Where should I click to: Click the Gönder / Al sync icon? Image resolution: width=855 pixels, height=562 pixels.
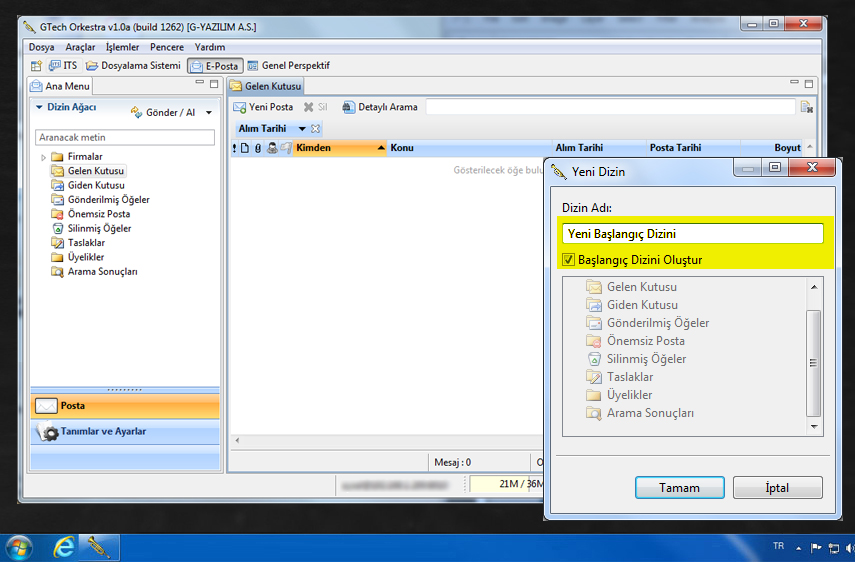[x=136, y=112]
